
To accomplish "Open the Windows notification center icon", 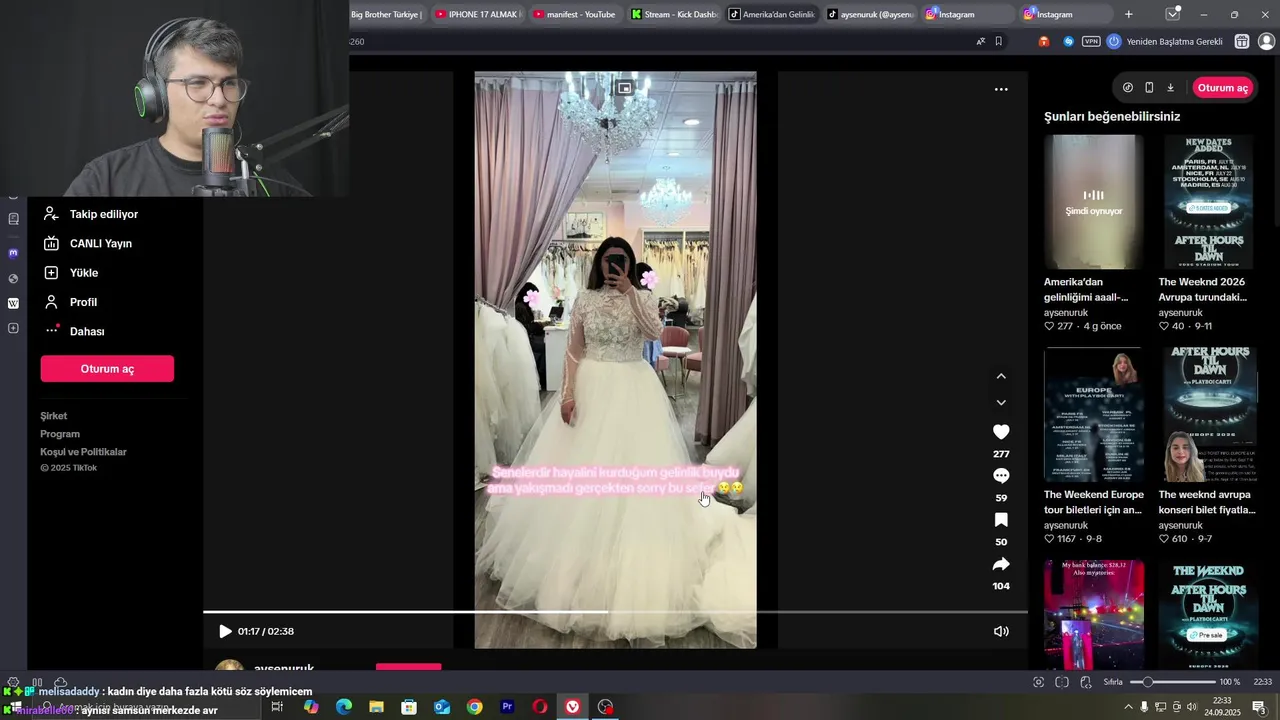I will (x=1259, y=707).
